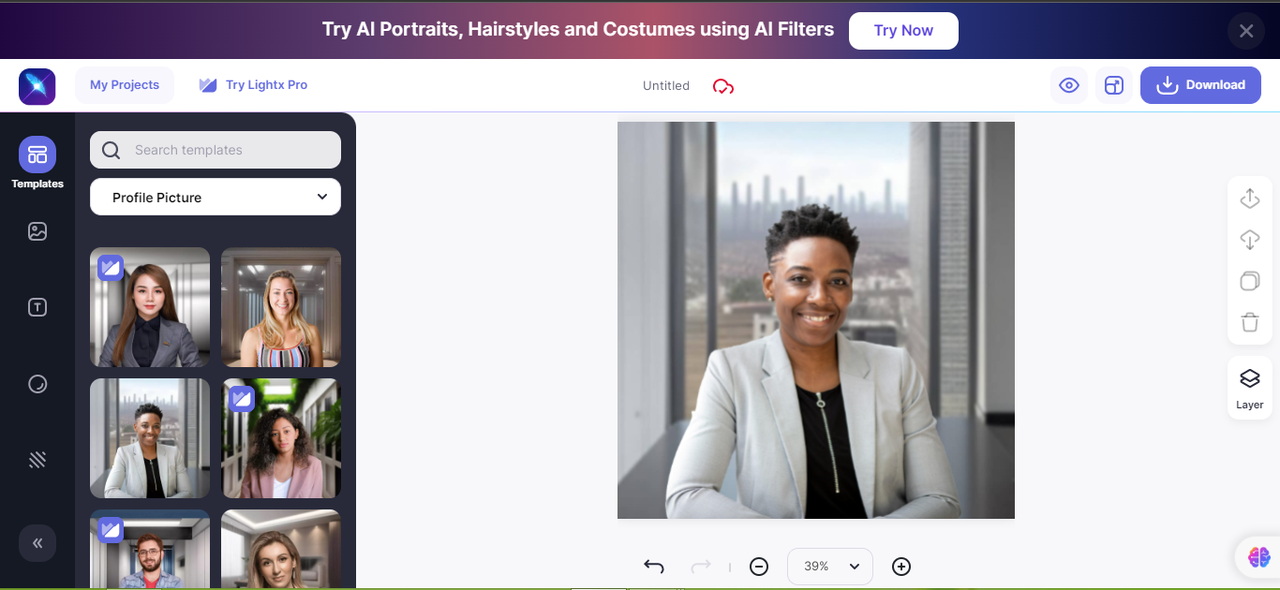
Task: Click the Pro icon beside Try Lightx Pro
Action: click(x=208, y=85)
